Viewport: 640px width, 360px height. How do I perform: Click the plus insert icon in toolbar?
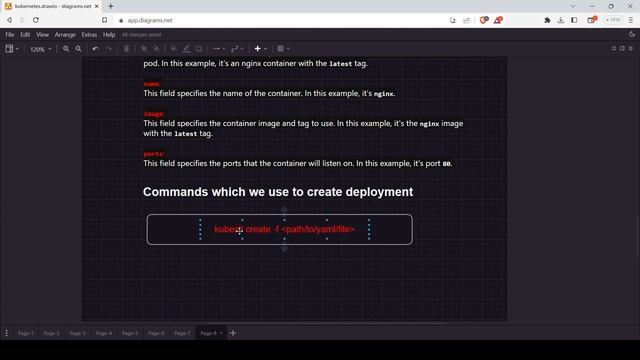tap(257, 49)
